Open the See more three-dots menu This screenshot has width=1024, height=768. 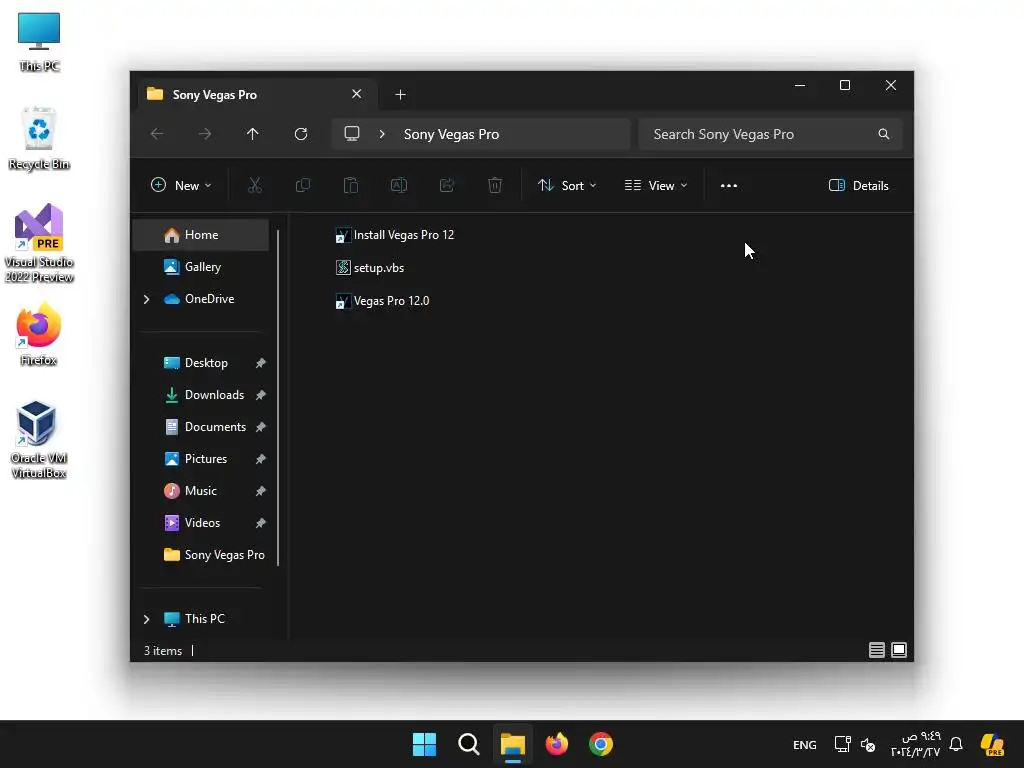[729, 185]
